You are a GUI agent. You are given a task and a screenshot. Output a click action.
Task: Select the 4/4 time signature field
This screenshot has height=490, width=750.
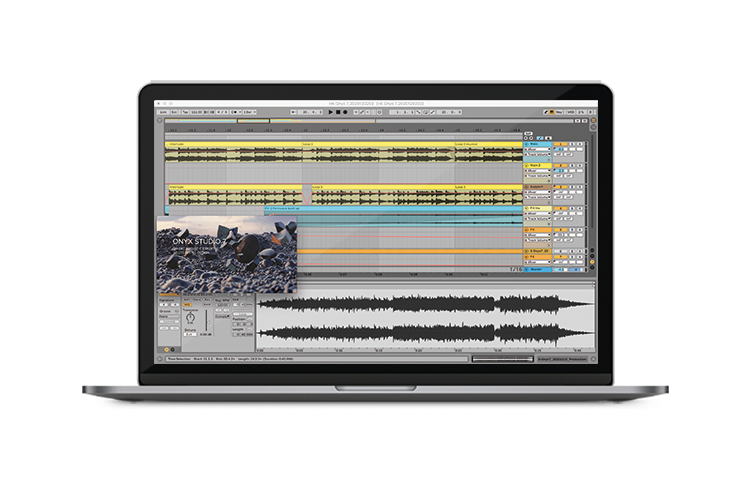click(x=222, y=112)
